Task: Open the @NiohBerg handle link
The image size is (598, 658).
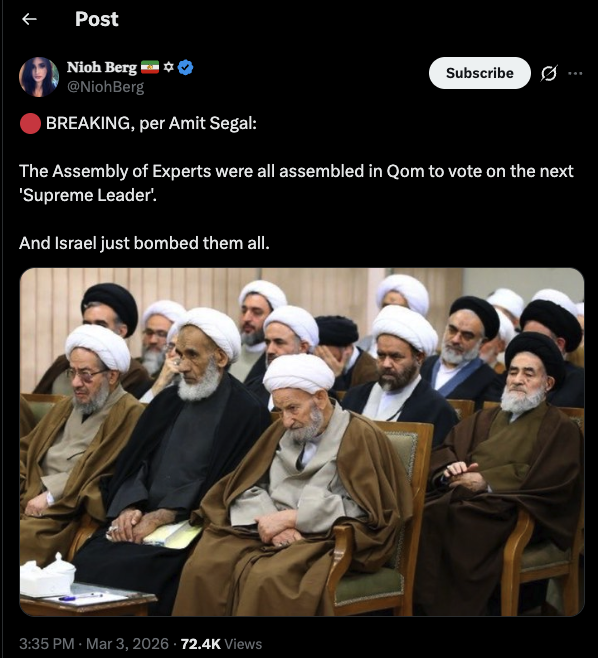Action: (x=105, y=87)
